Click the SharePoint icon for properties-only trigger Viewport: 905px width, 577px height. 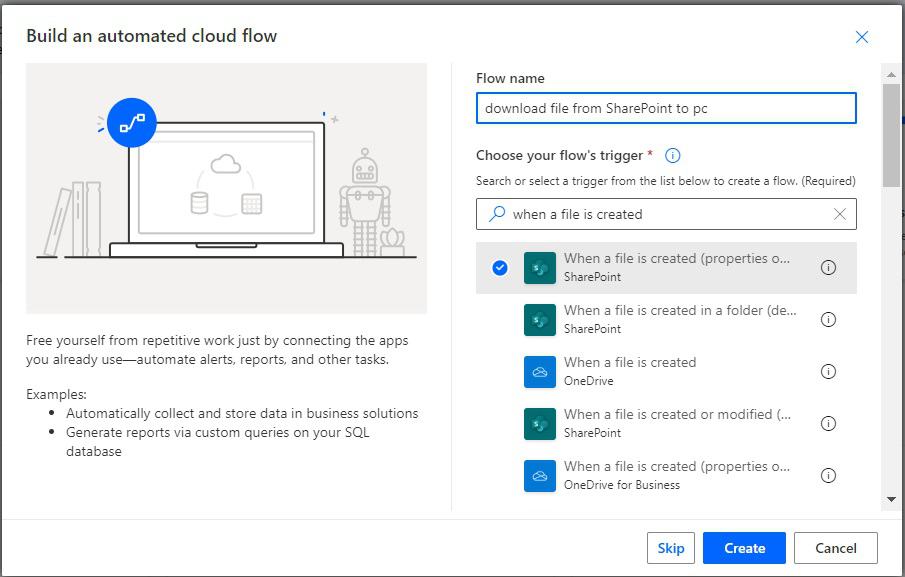click(540, 268)
